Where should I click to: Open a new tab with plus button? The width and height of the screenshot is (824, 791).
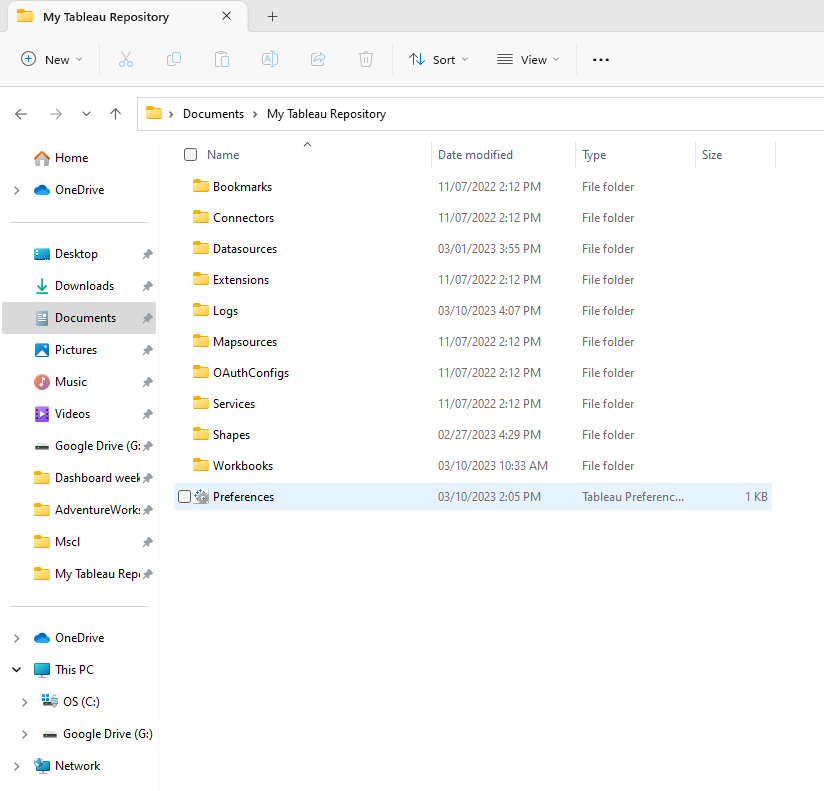[273, 17]
